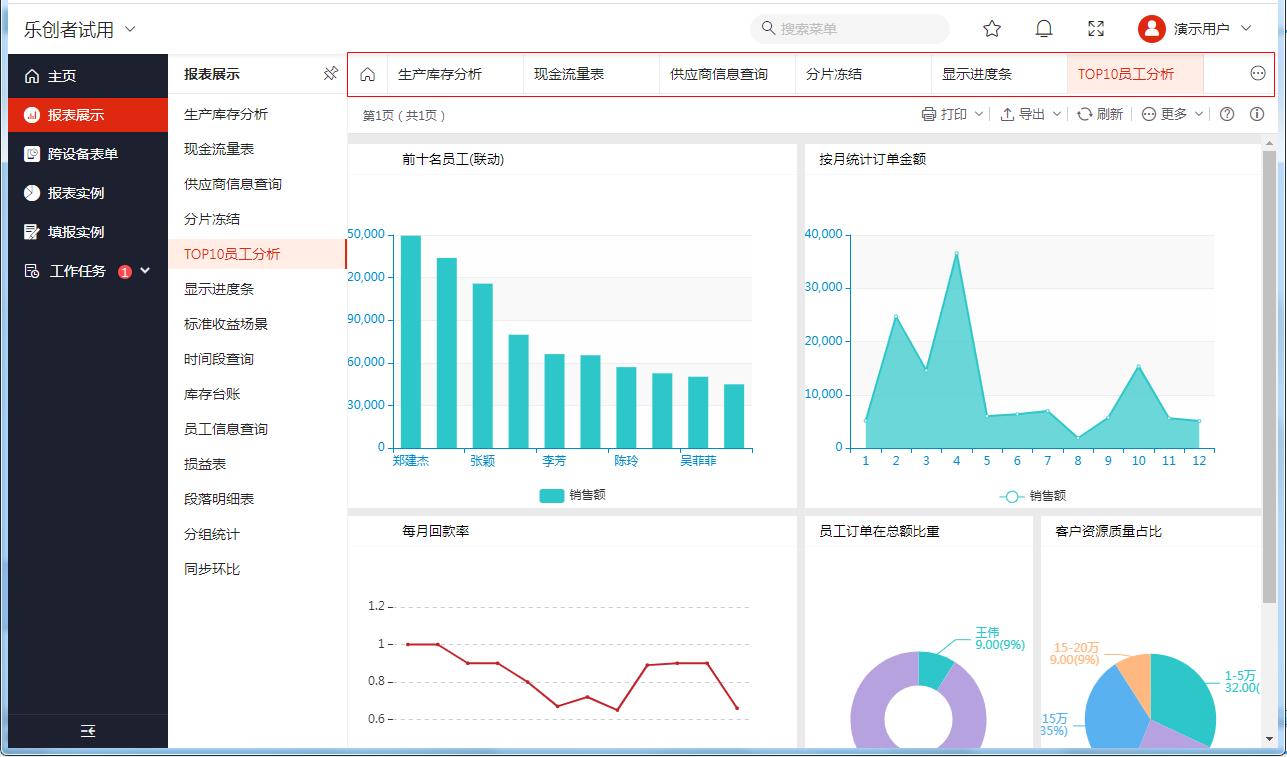Select 跨设备表单 in the sidebar
Image resolution: width=1287 pixels, height=757 pixels.
click(x=83, y=154)
